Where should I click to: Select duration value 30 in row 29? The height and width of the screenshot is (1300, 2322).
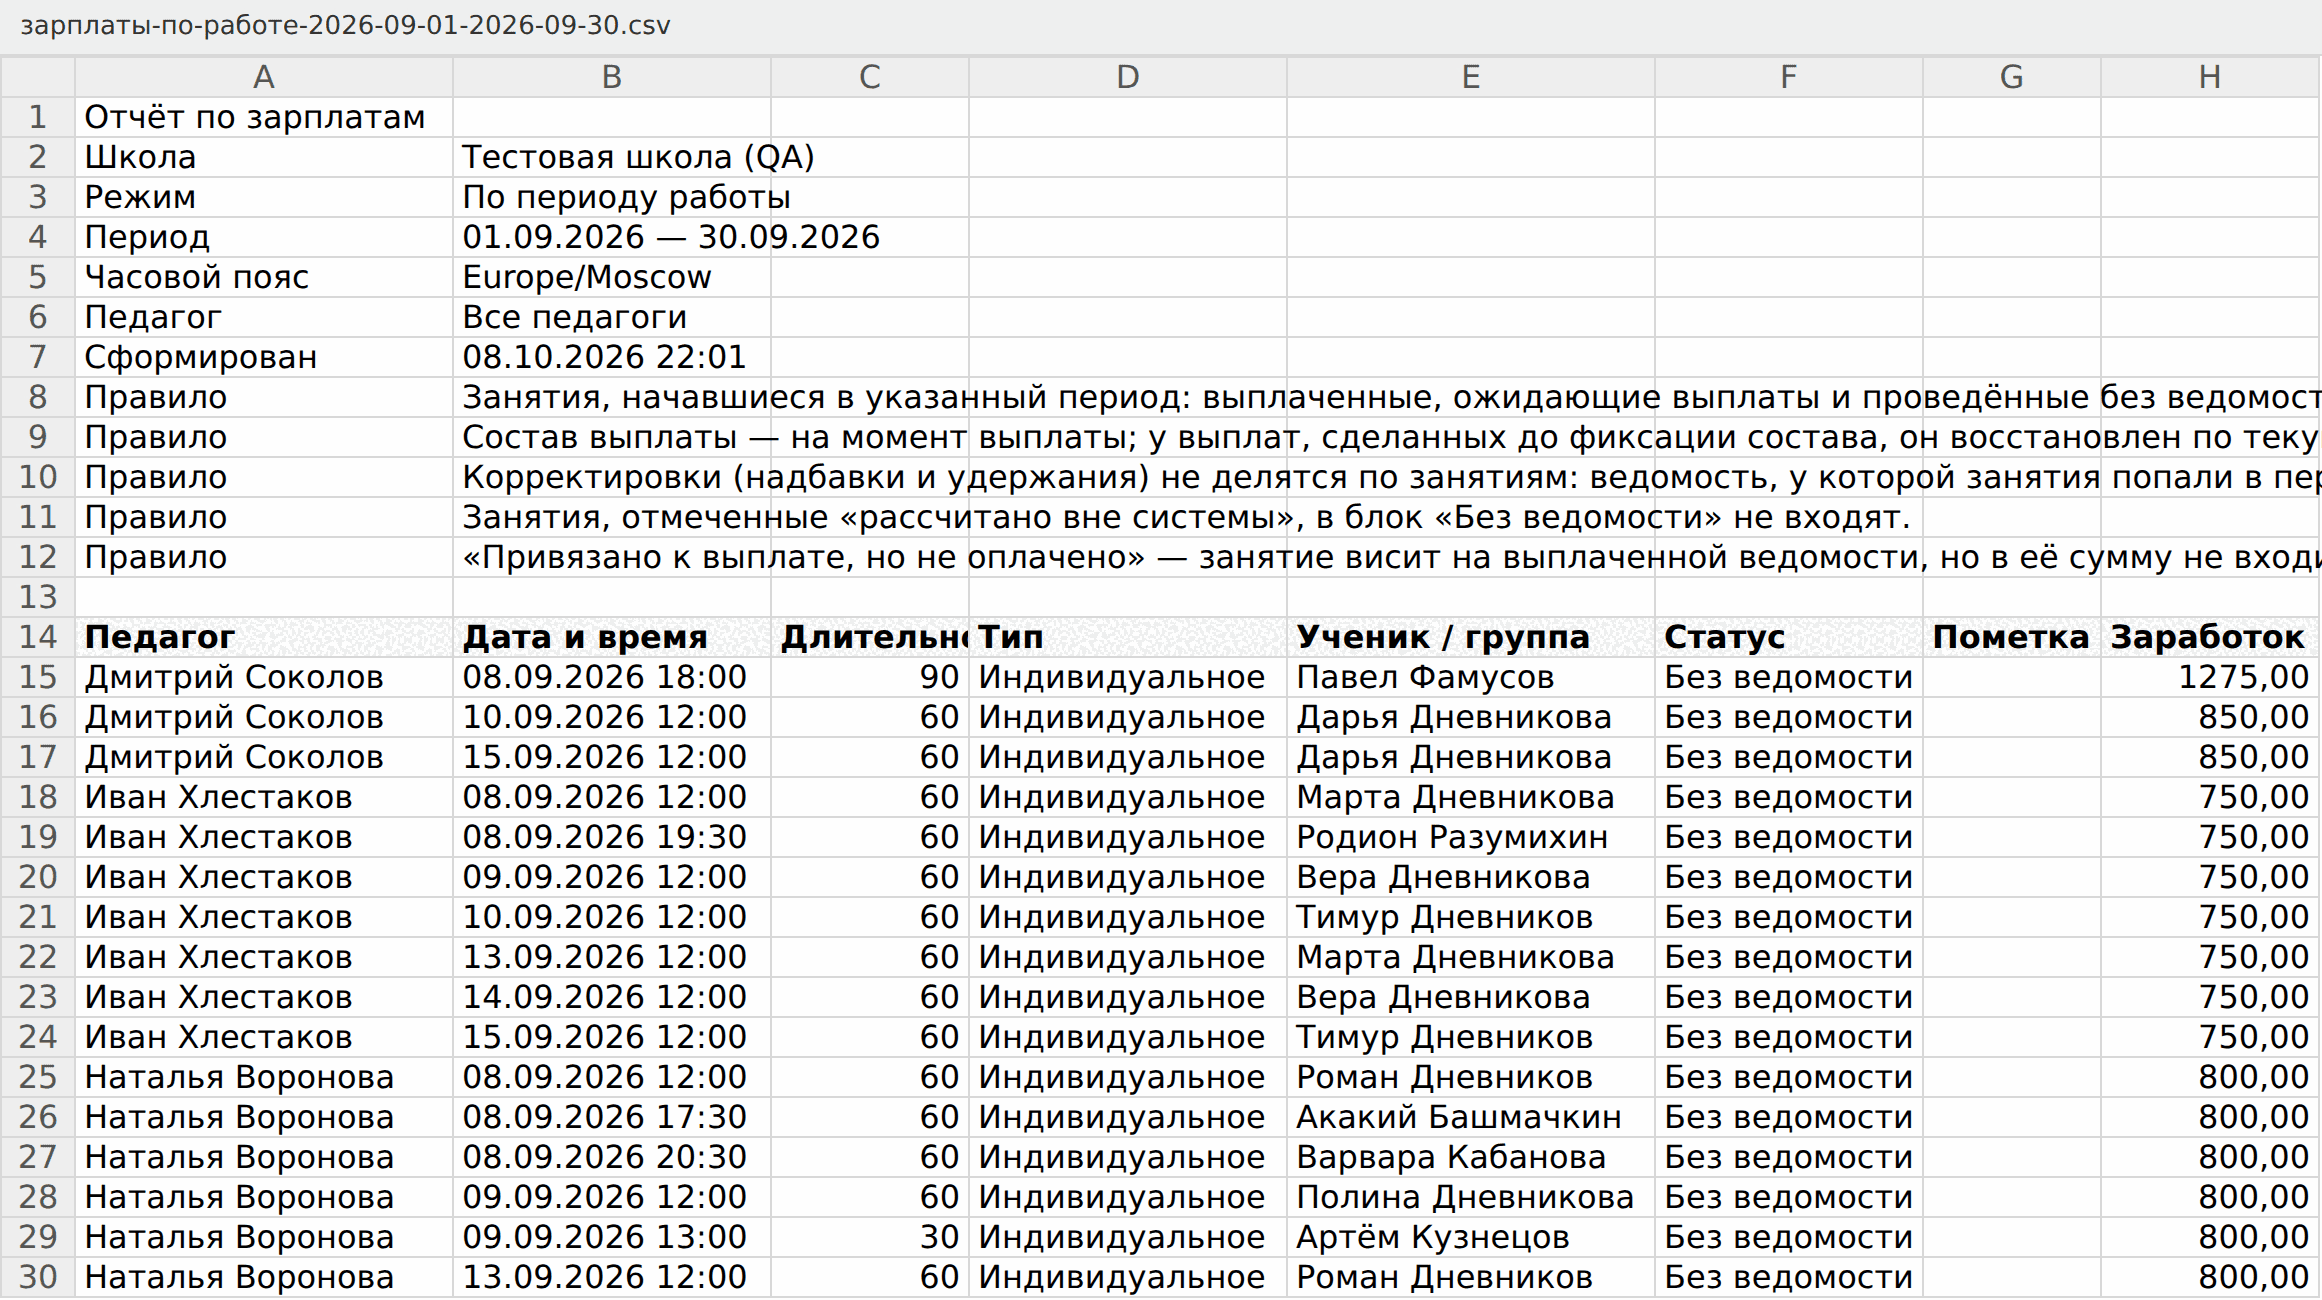click(x=870, y=1237)
